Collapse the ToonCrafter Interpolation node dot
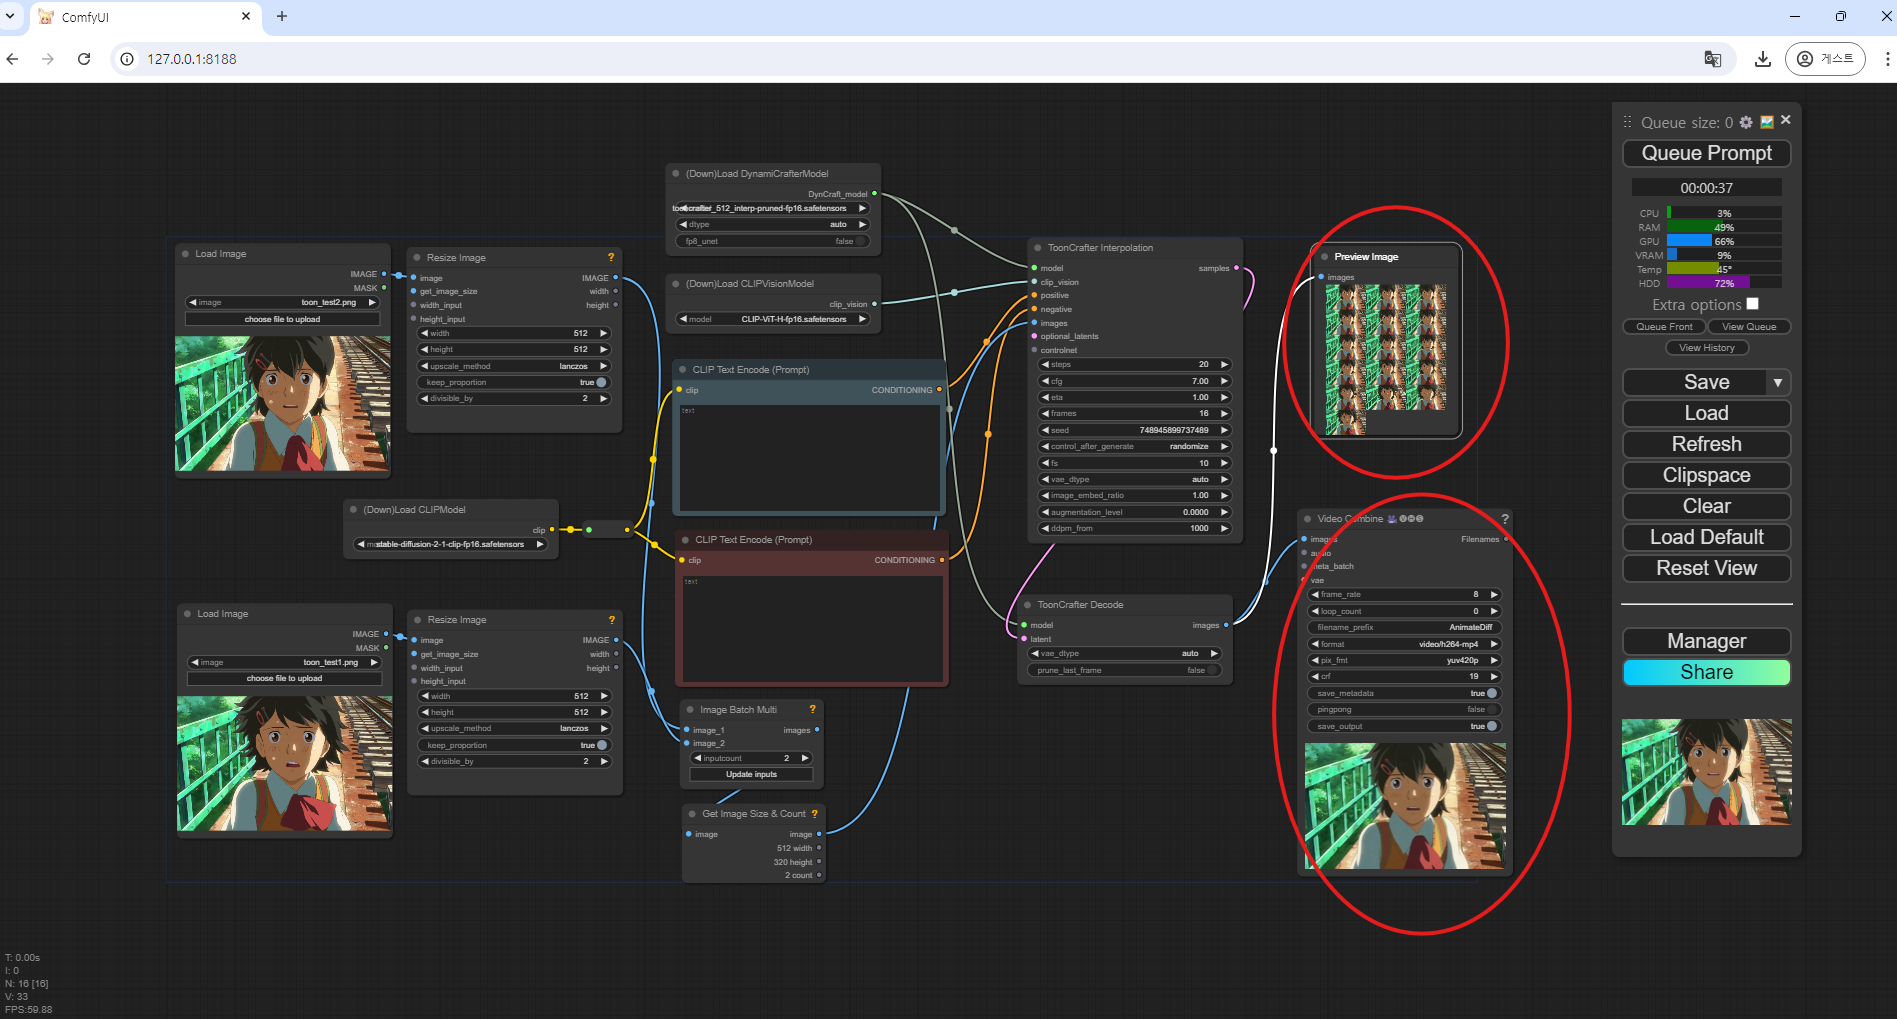The width and height of the screenshot is (1897, 1019). point(1038,248)
